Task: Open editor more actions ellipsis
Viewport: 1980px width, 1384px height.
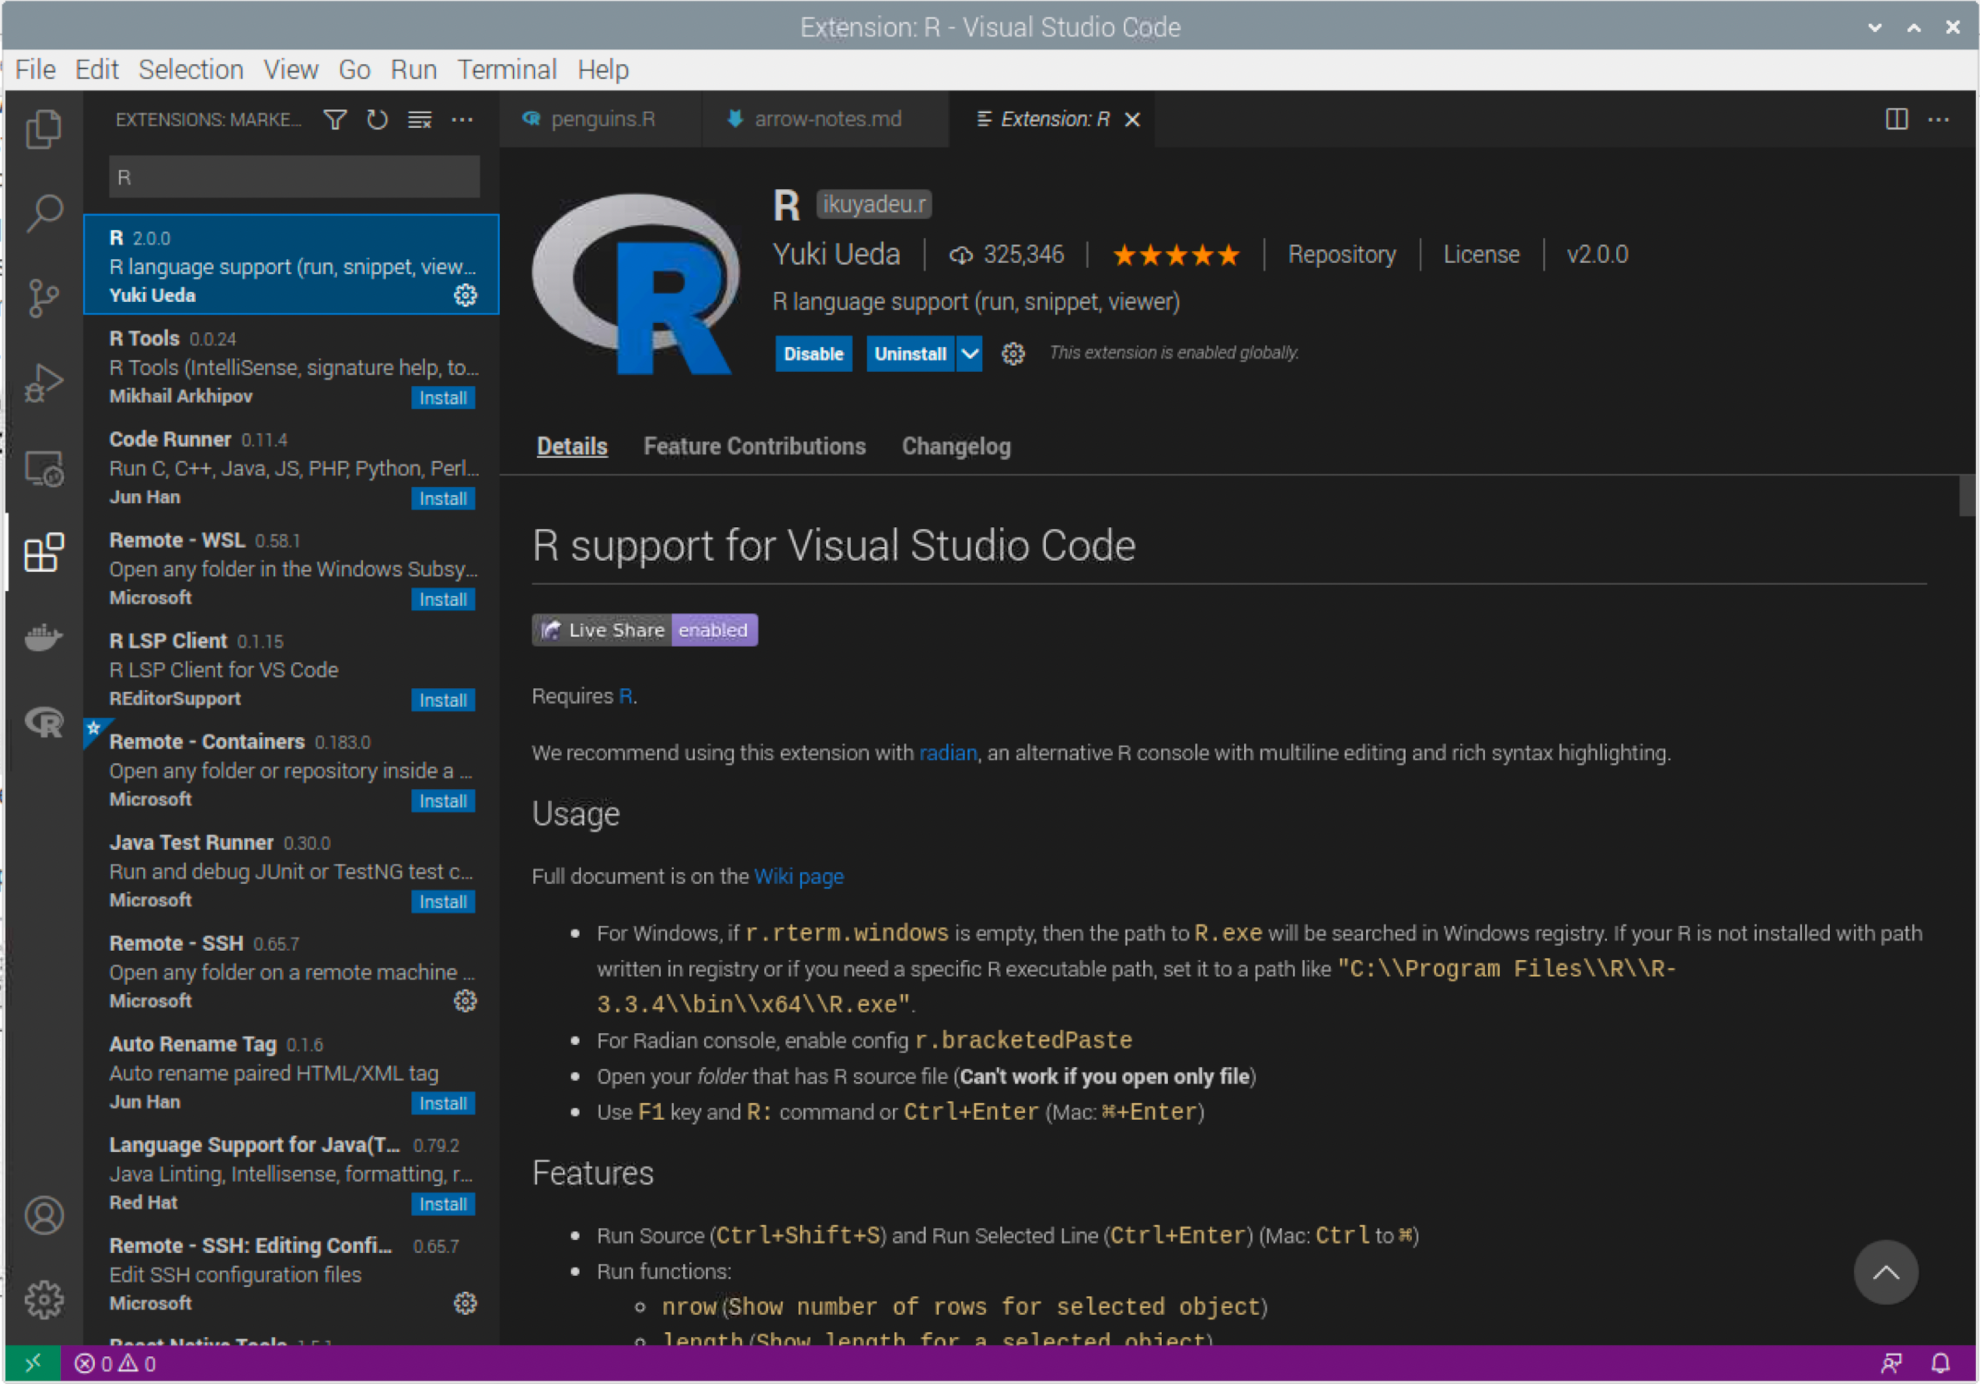Action: point(1939,119)
